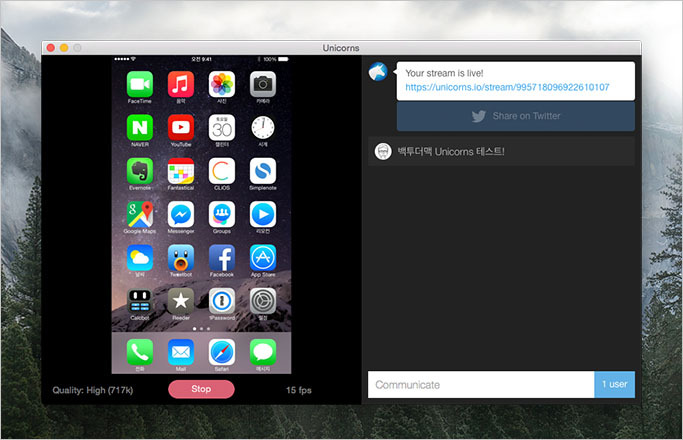Open the 1Password app icon
This screenshot has width=683, height=440.
pos(222,301)
